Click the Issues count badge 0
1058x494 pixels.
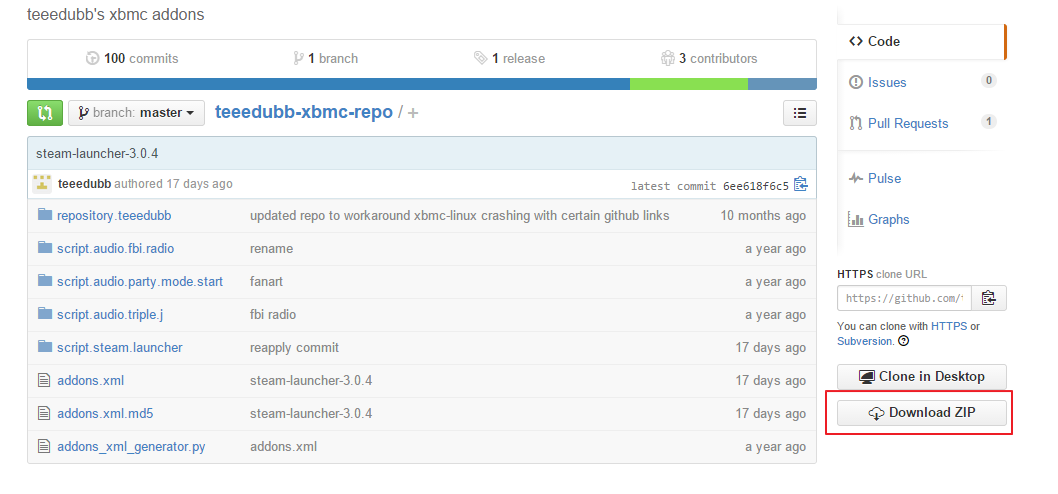click(x=989, y=81)
